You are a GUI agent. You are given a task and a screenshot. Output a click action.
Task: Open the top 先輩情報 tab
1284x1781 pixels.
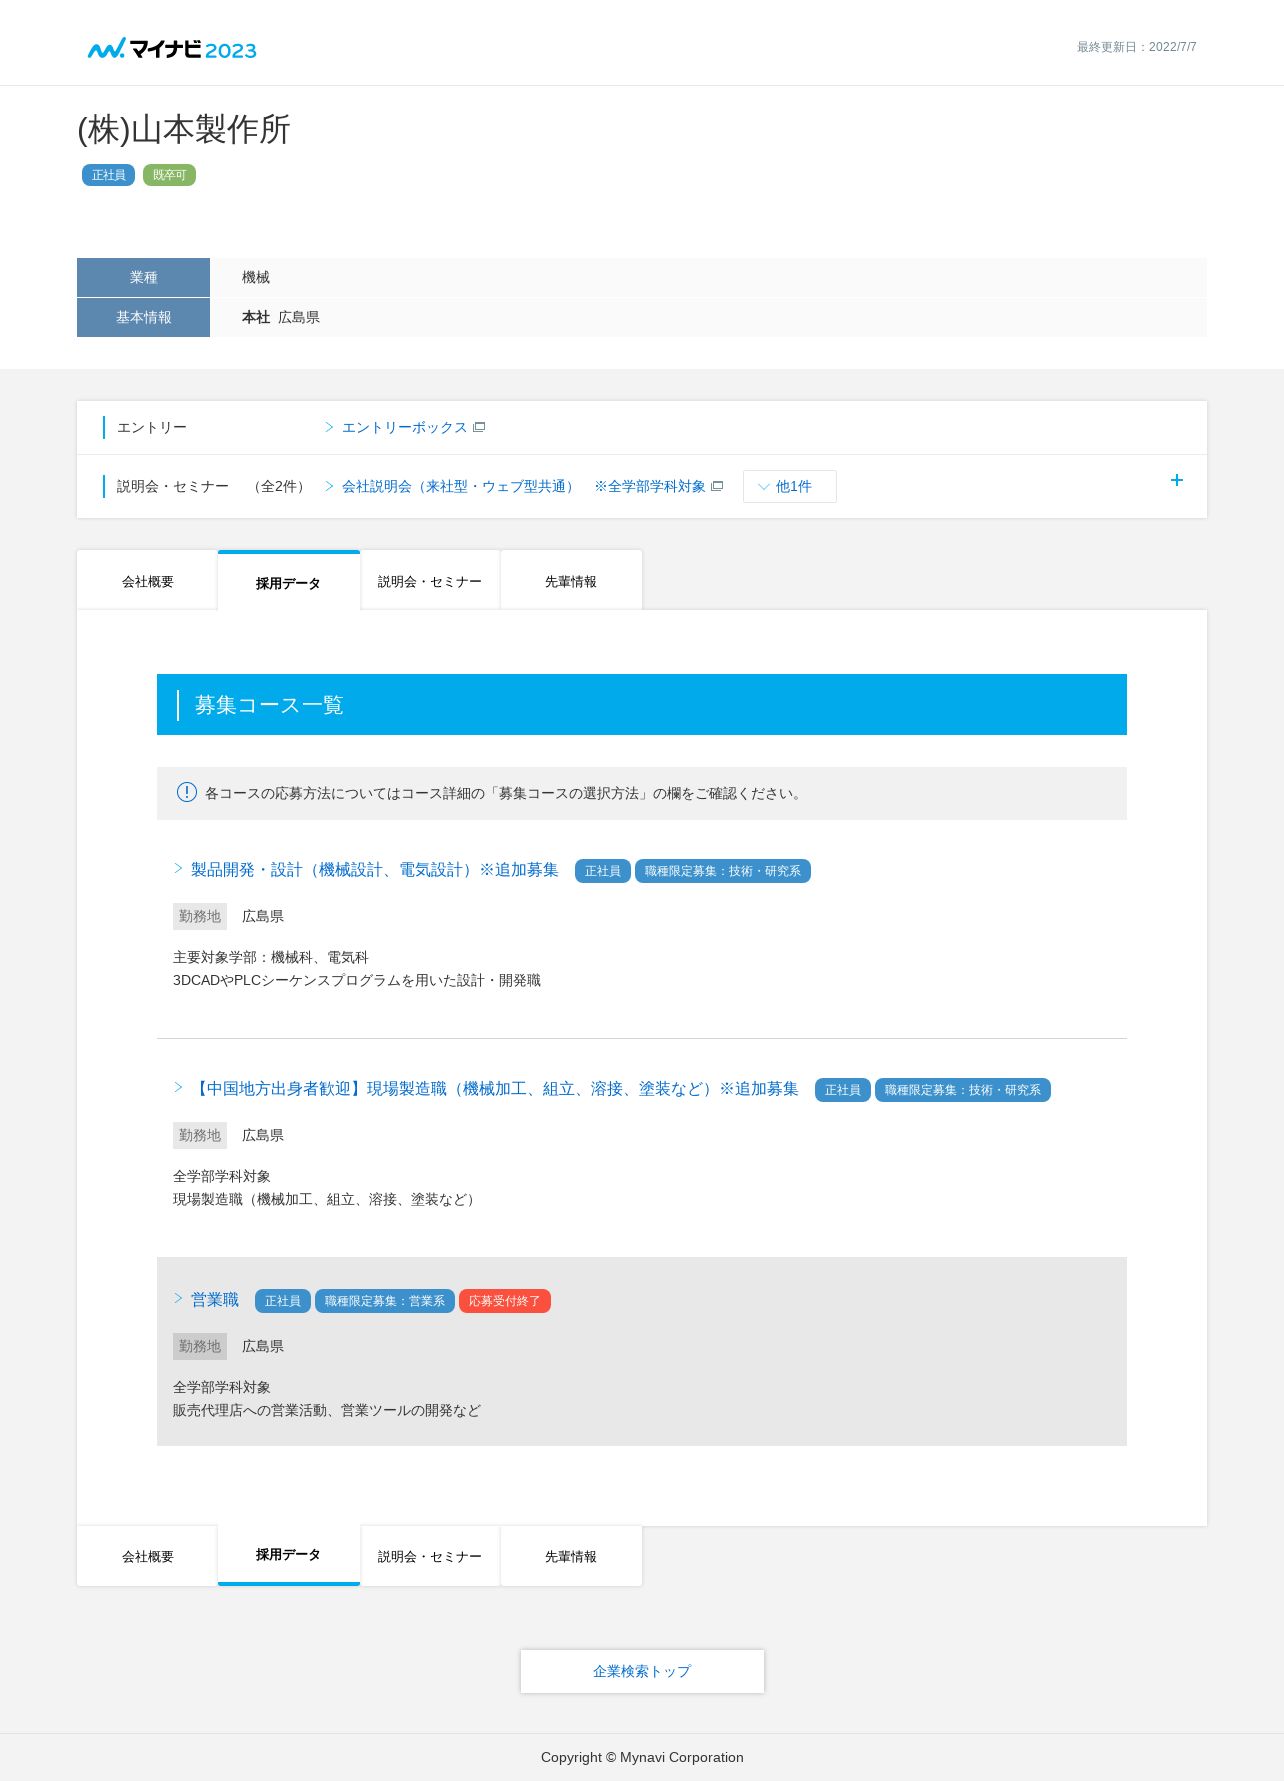(571, 581)
